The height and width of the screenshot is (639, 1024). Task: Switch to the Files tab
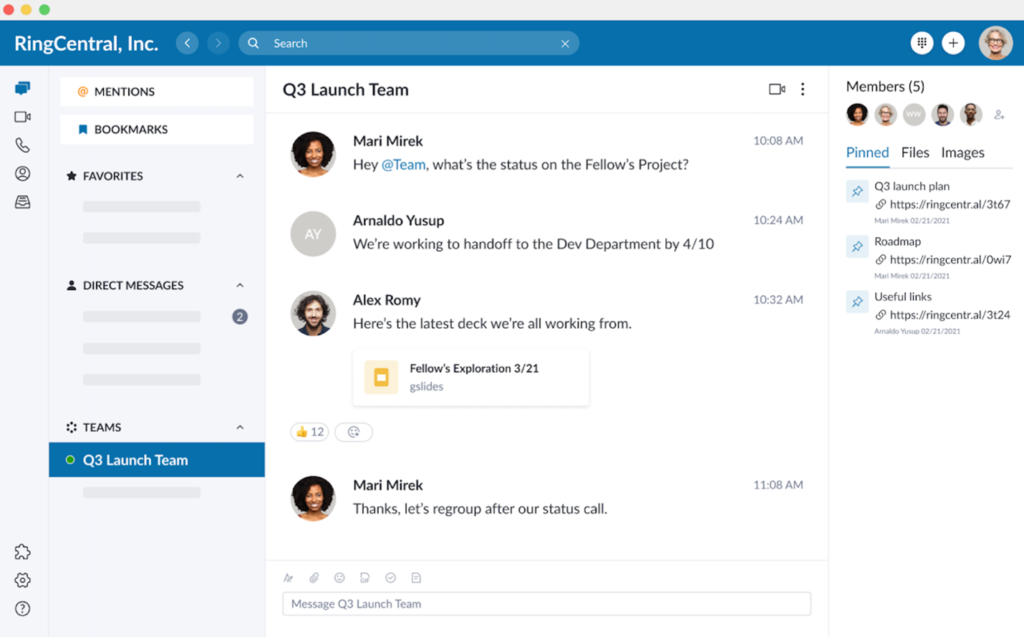915,153
